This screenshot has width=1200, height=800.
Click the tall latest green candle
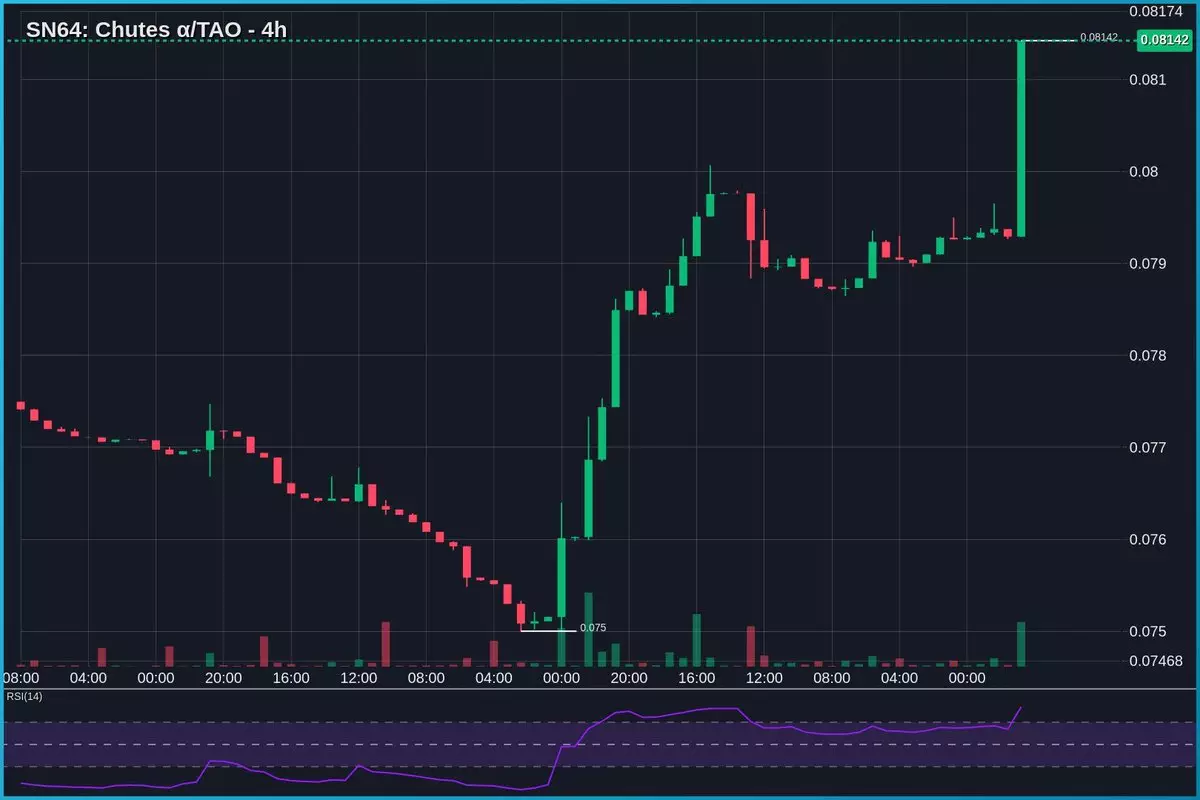[x=1021, y=140]
